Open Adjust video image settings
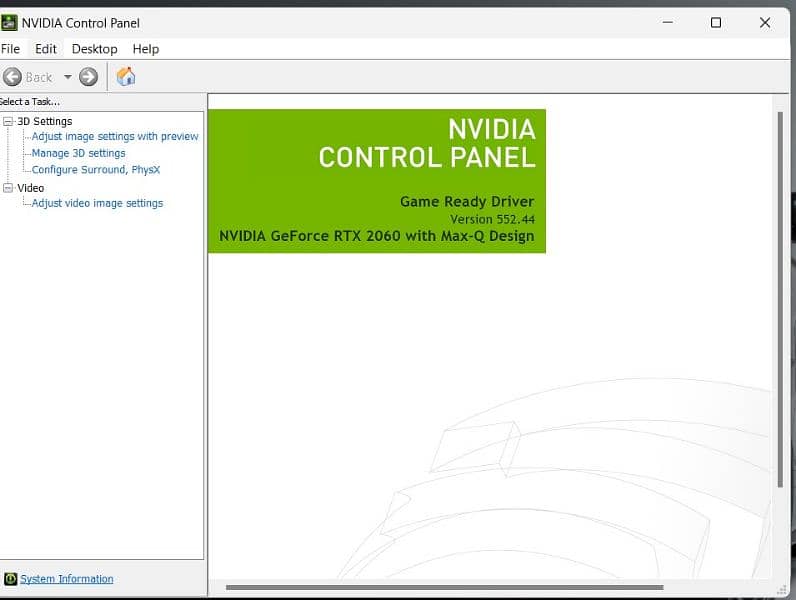Screen dimensions: 796x600 point(97,203)
